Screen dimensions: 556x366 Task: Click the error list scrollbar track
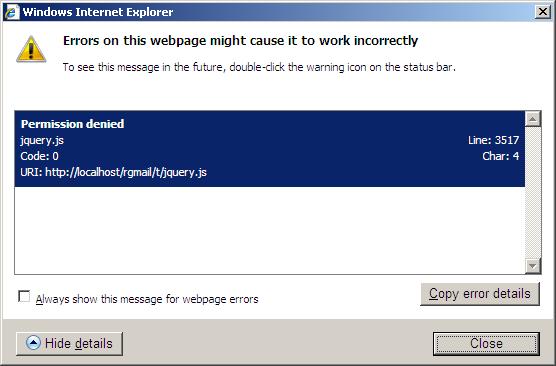[x=533, y=192]
